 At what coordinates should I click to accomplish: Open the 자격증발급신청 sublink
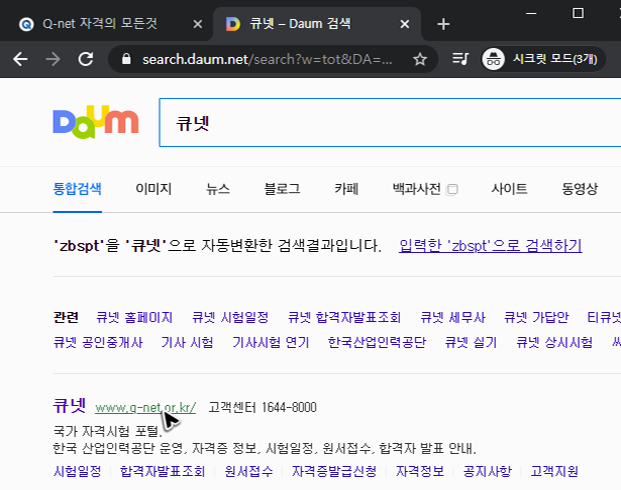pyautogui.click(x=334, y=471)
